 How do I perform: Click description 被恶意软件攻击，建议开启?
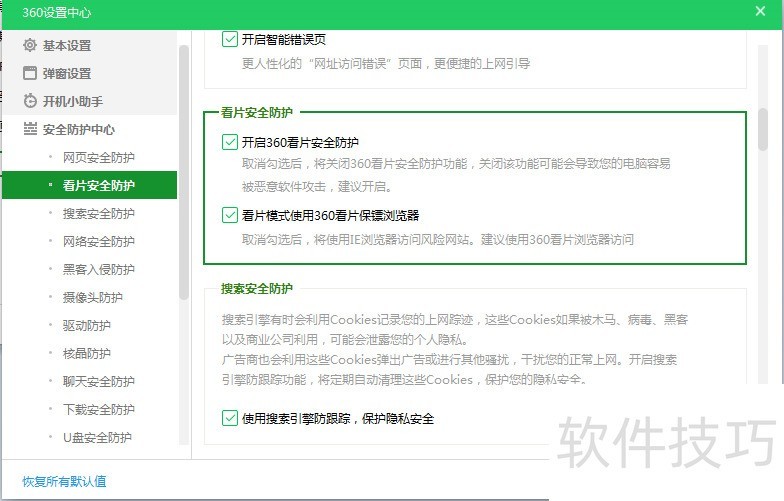316,186
